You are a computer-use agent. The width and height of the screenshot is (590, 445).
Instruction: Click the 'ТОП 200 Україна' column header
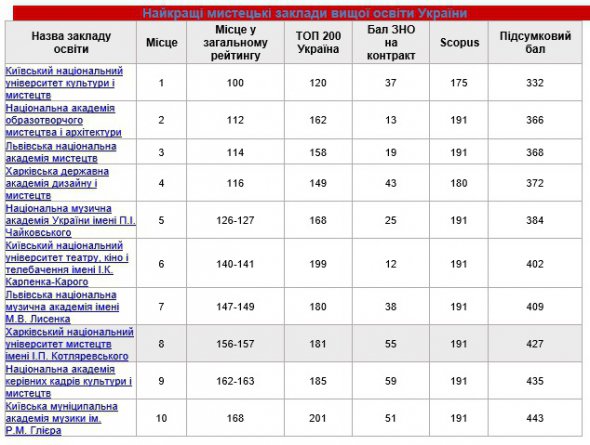(318, 42)
